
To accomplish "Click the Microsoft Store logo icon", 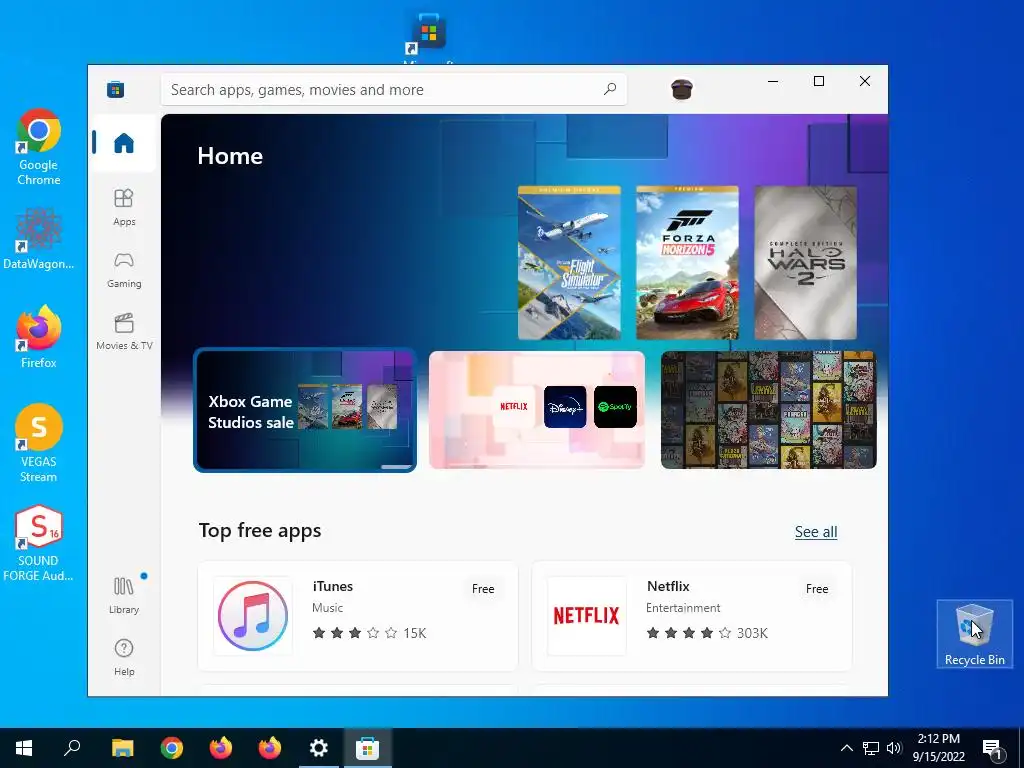I will pyautogui.click(x=116, y=89).
